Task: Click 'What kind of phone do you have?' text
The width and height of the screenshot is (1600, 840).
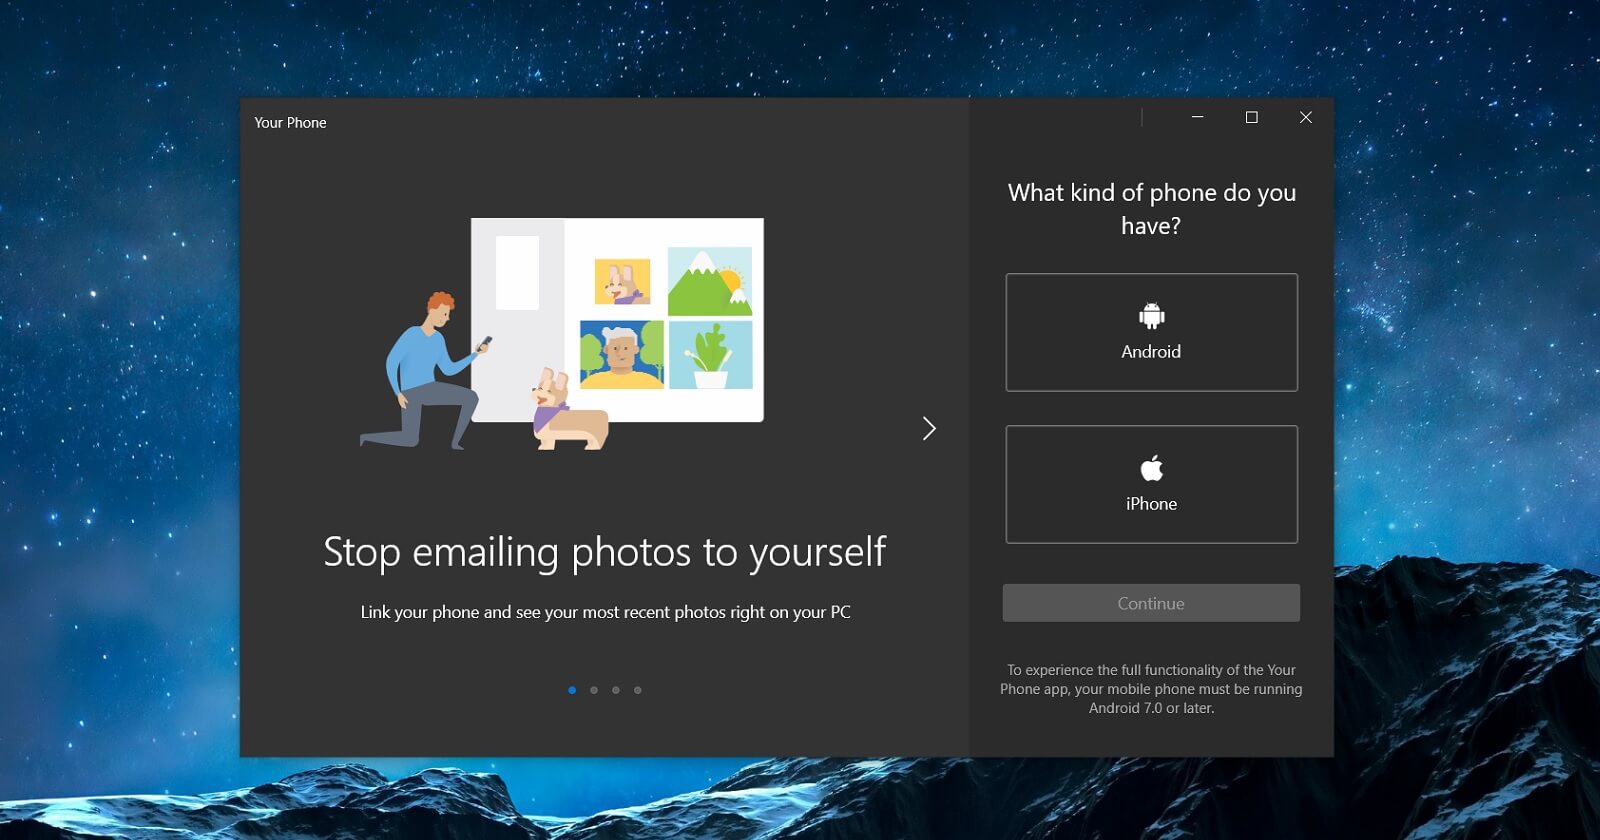Action: click(x=1151, y=209)
